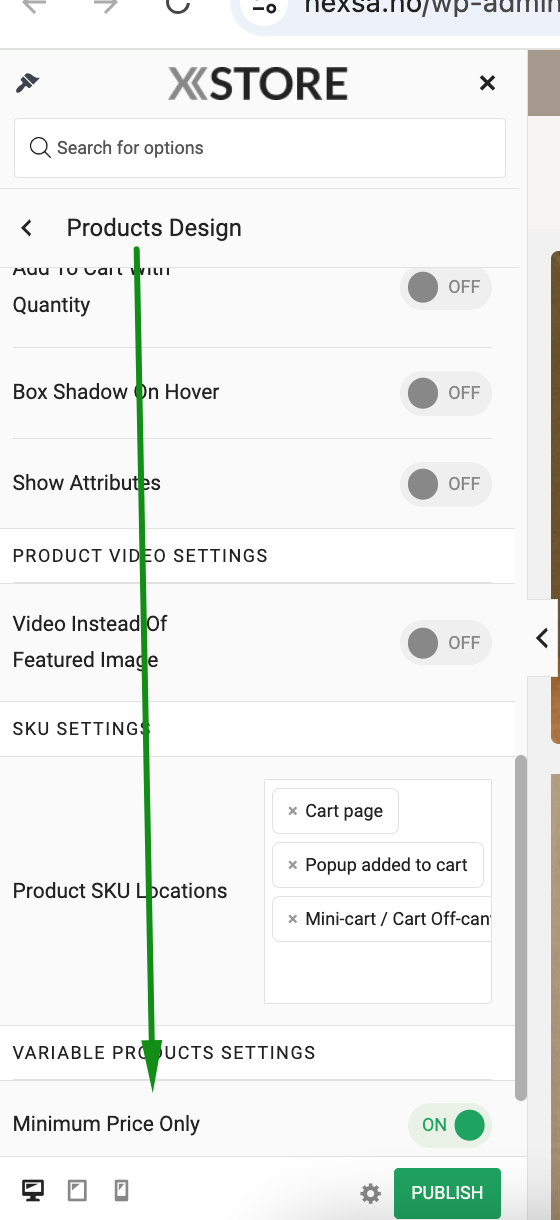The height and width of the screenshot is (1220, 560).
Task: Go back from Products Design section
Action: click(x=27, y=228)
